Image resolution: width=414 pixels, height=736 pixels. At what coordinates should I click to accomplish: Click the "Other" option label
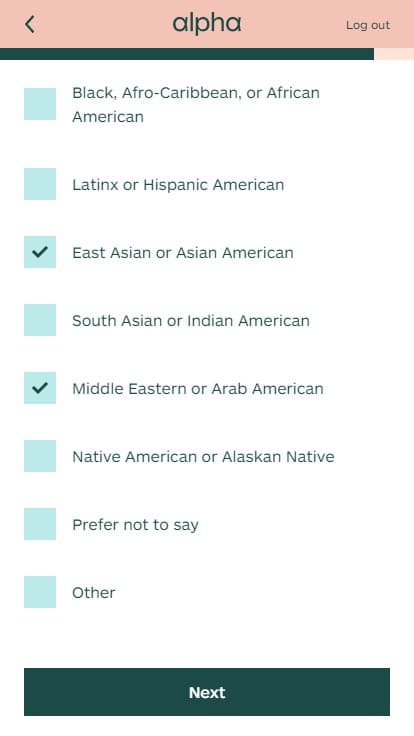click(x=93, y=592)
